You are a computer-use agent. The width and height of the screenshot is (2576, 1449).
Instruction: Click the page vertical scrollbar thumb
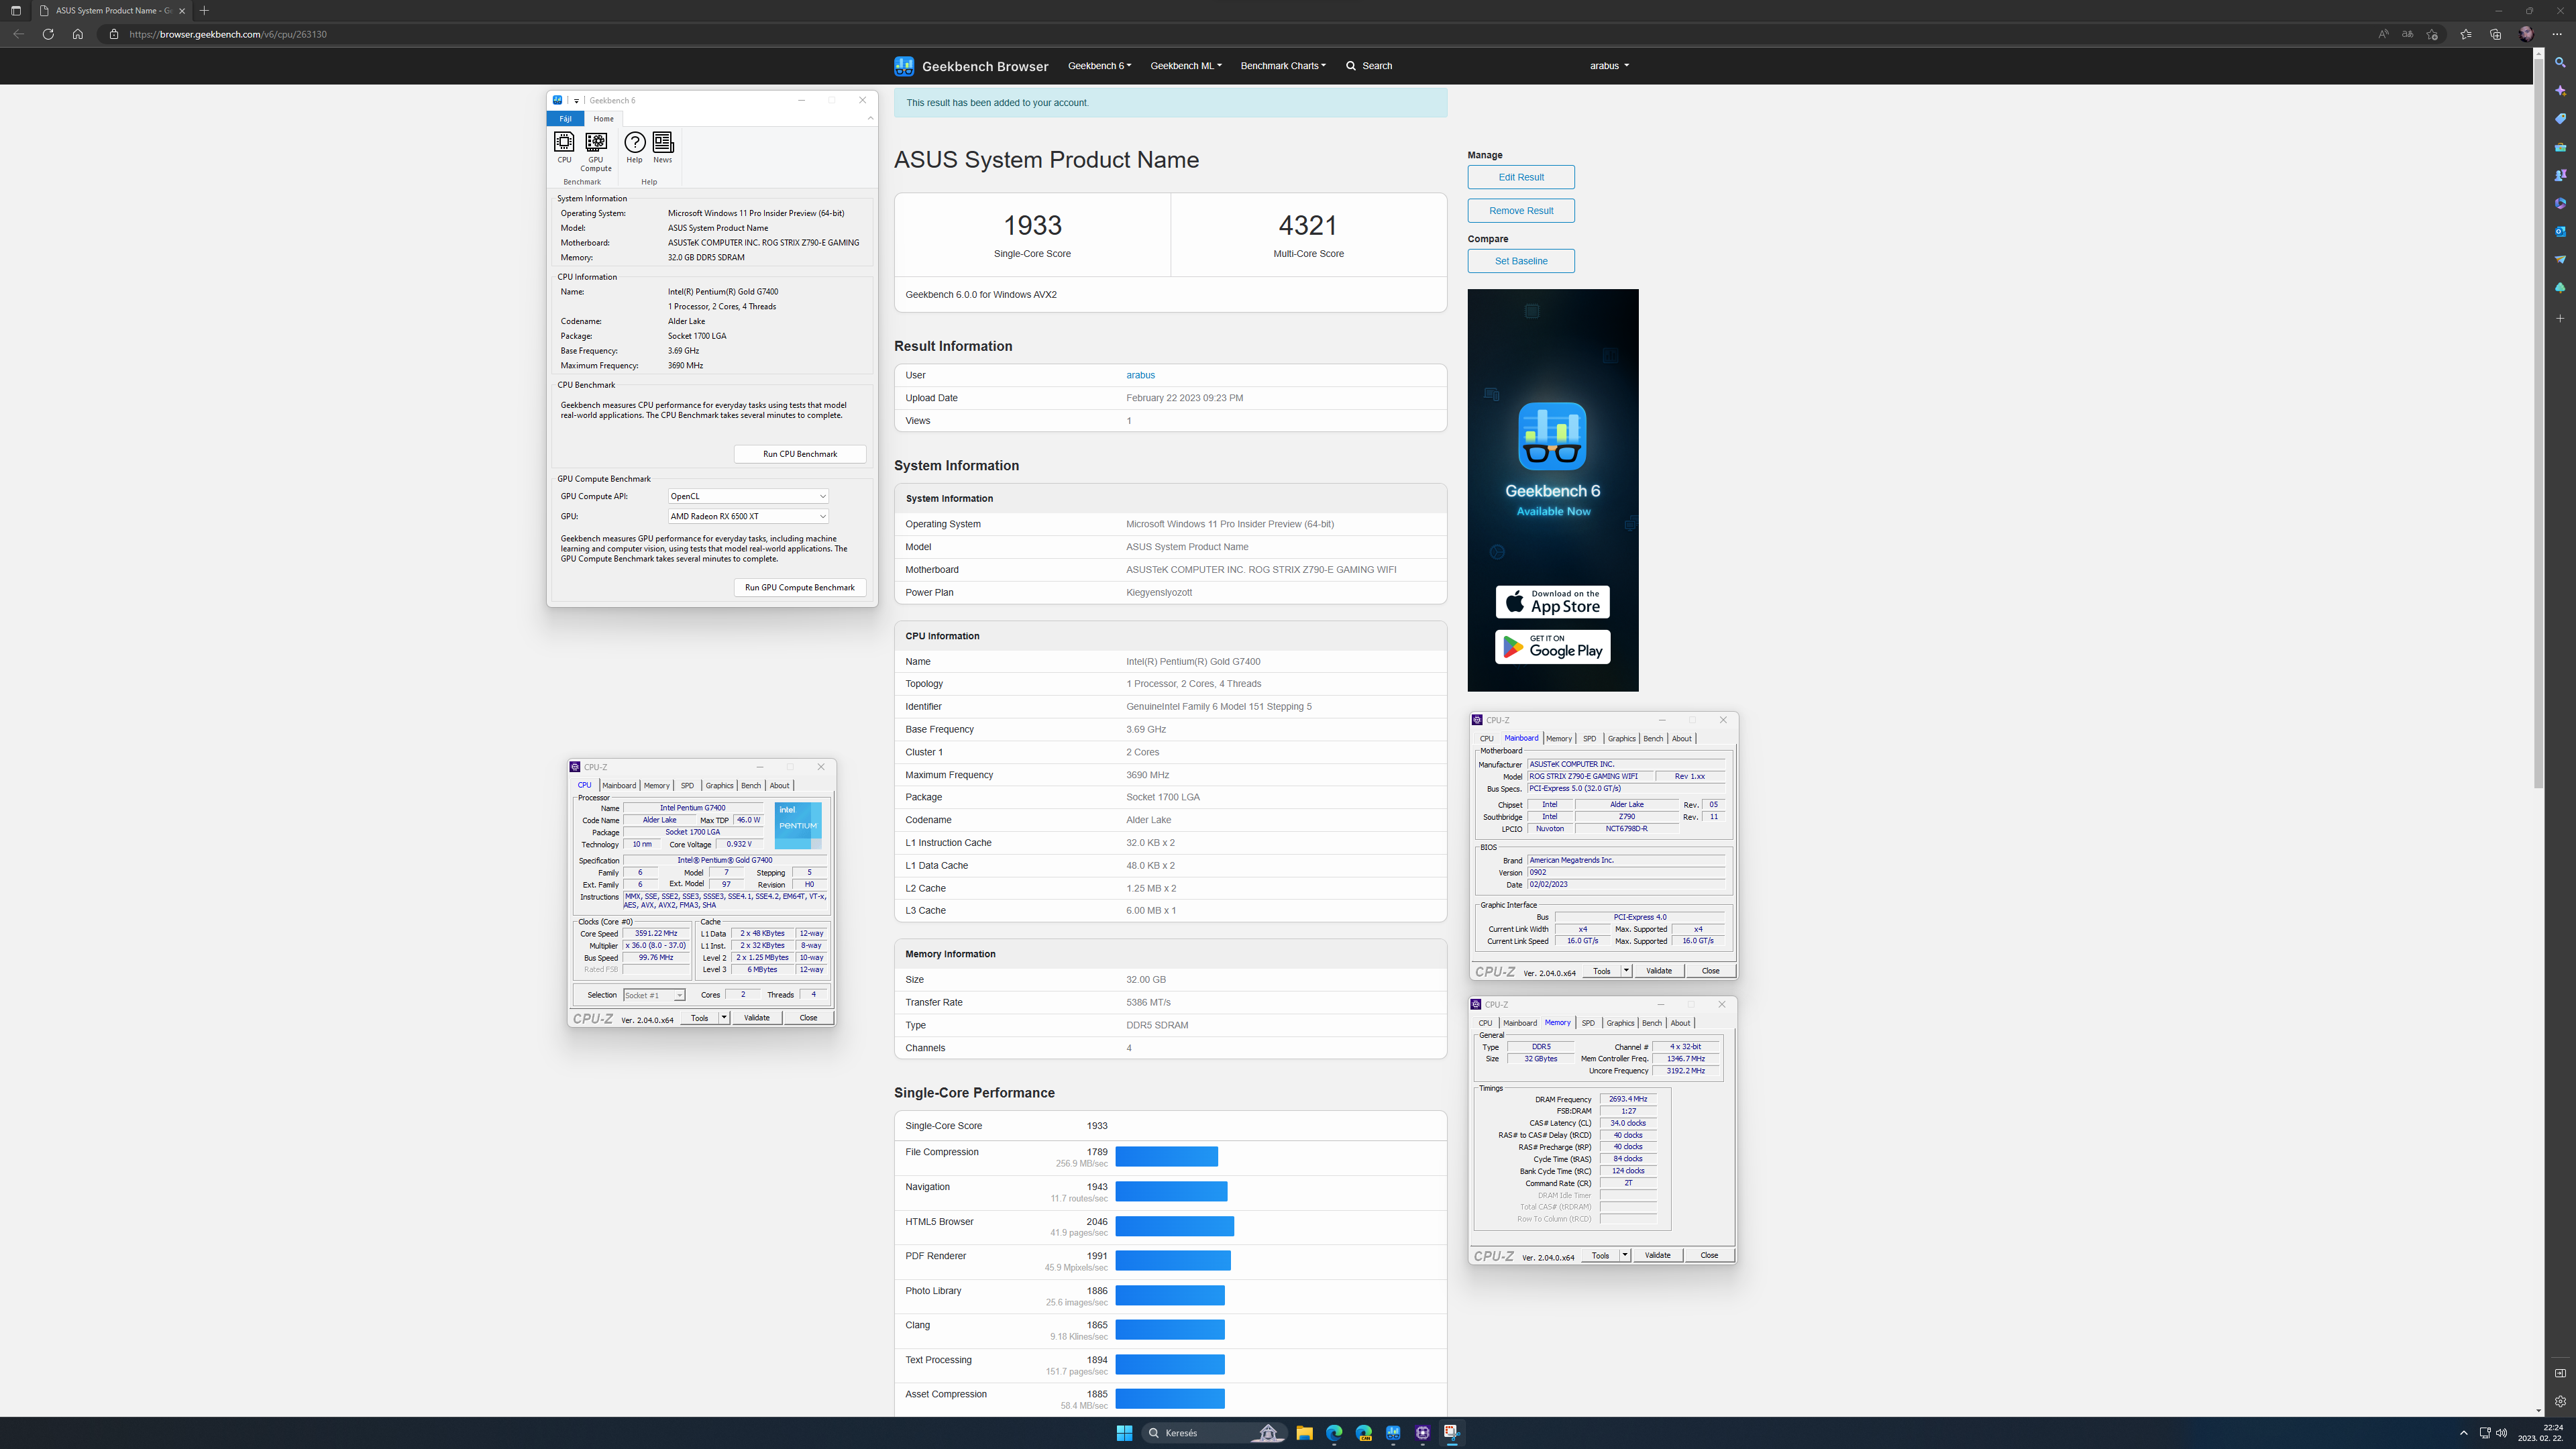tap(2538, 423)
